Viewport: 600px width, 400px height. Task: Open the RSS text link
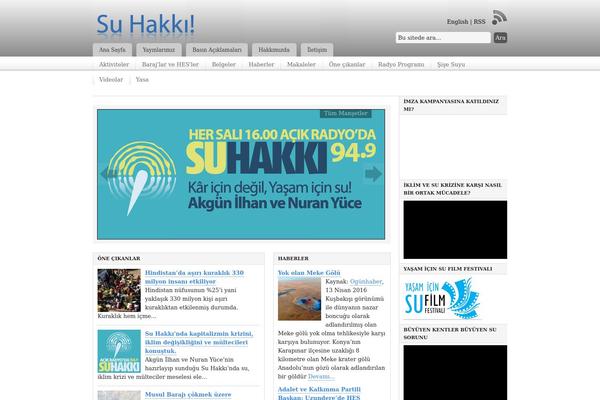479,22
